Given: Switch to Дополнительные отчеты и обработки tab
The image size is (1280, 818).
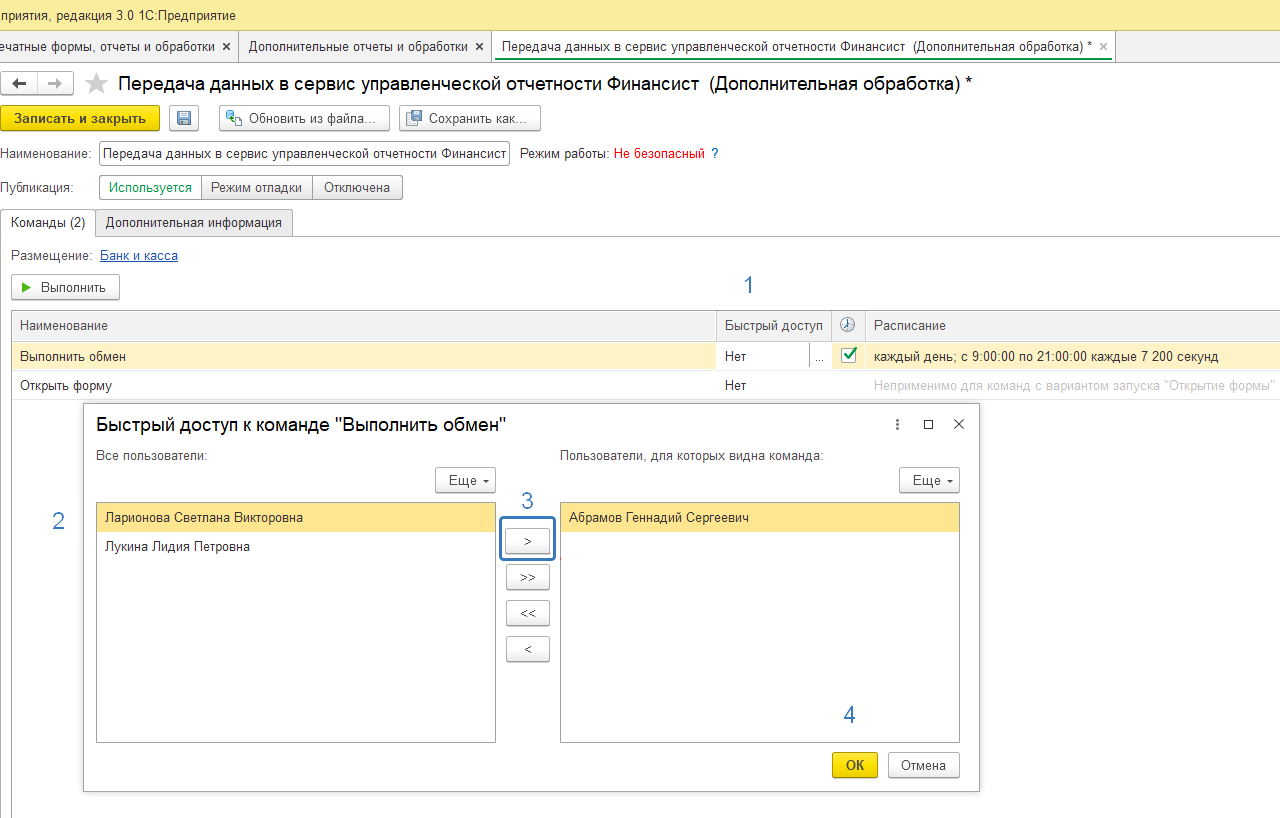Looking at the screenshot, I should point(358,46).
